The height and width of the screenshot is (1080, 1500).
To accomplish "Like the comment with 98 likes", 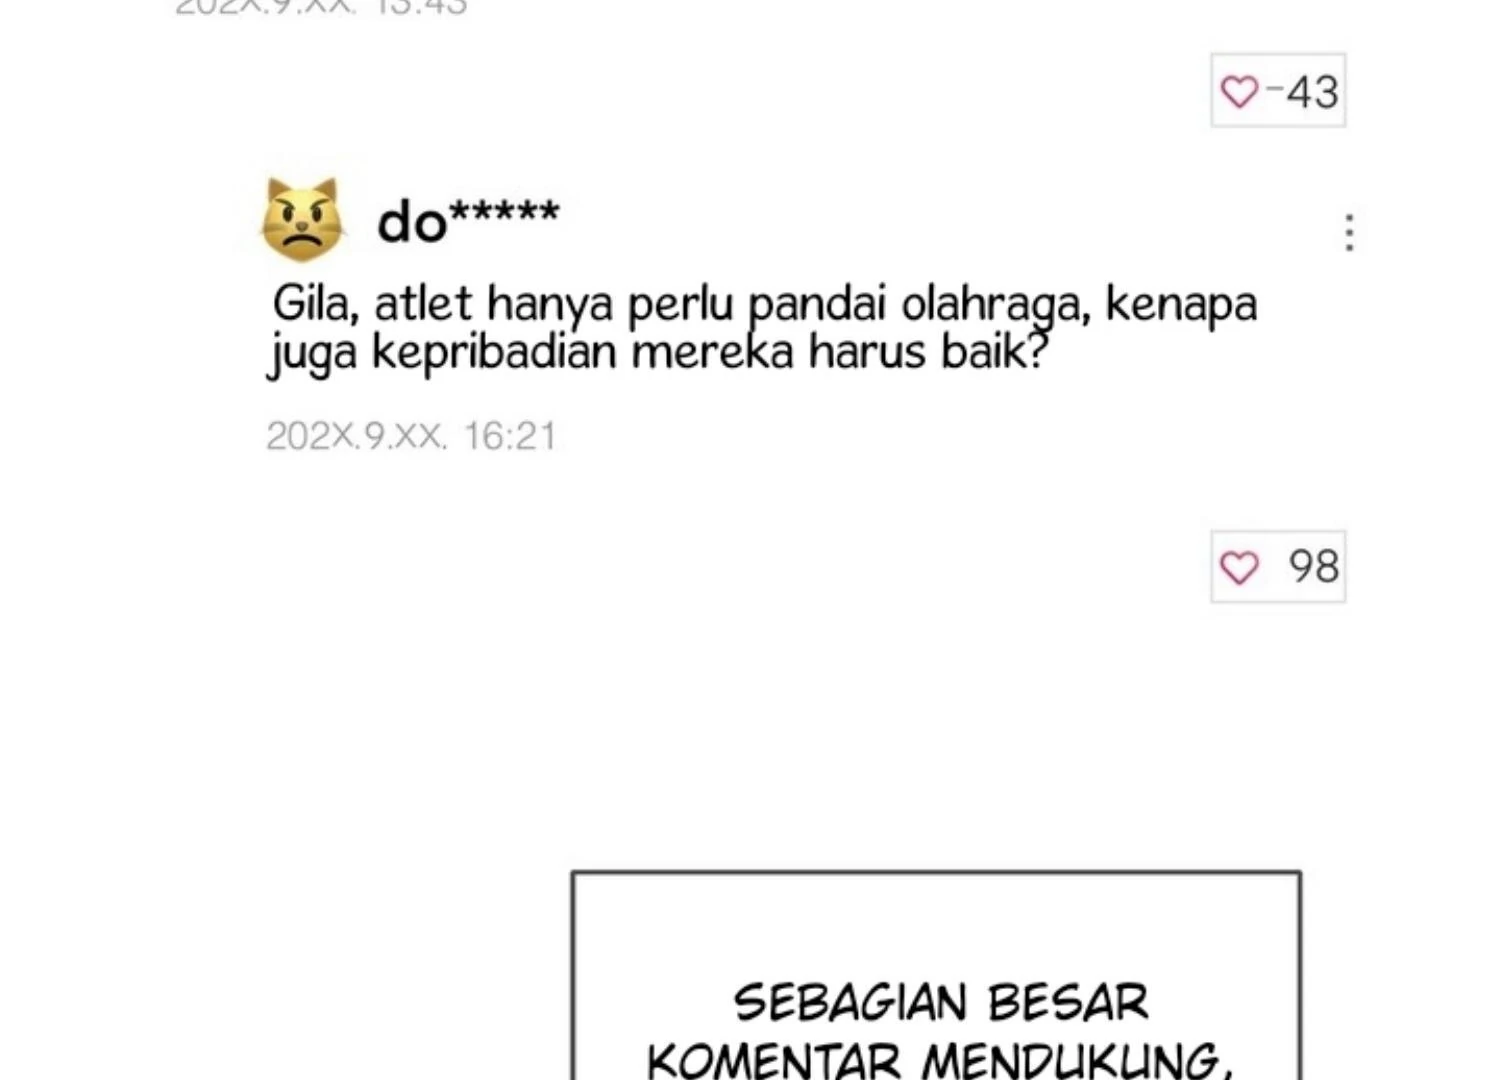I will pyautogui.click(x=1278, y=567).
